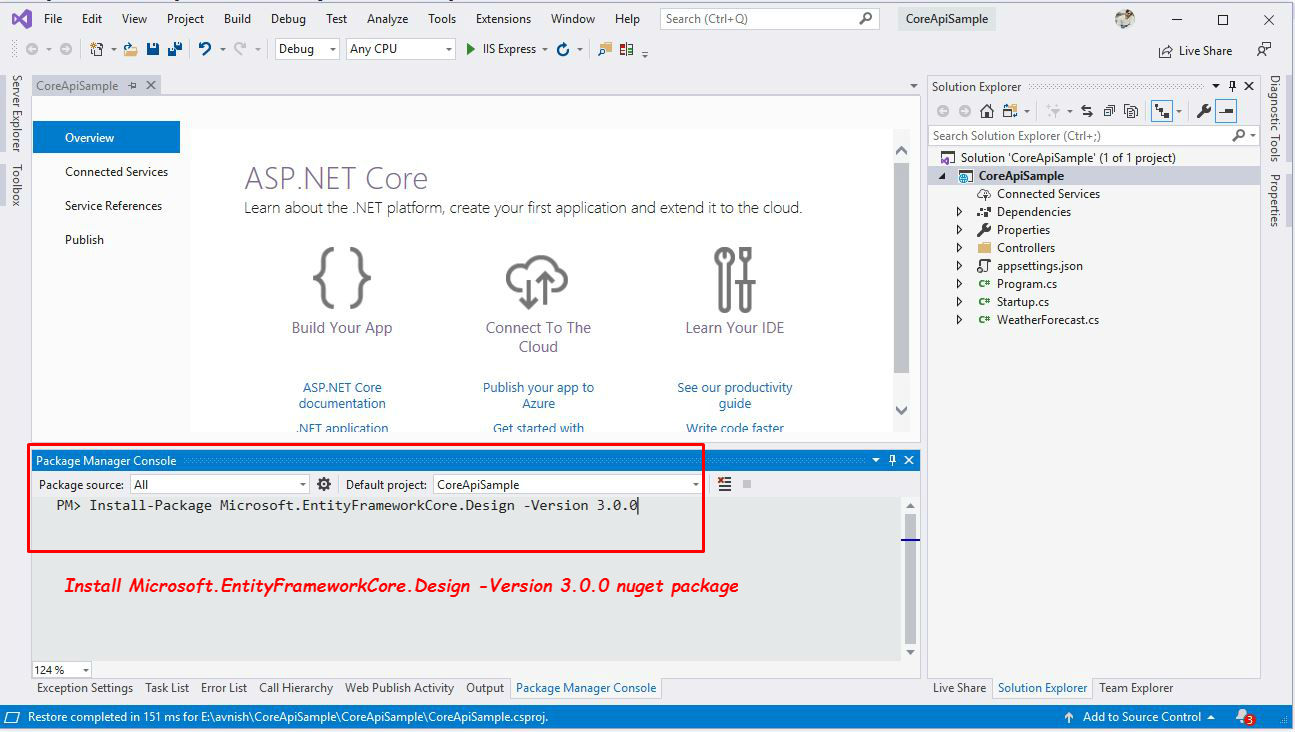Viewport: 1295px width, 732px height.
Task: Open the Server Explorer side tab
Action: pos(16,113)
